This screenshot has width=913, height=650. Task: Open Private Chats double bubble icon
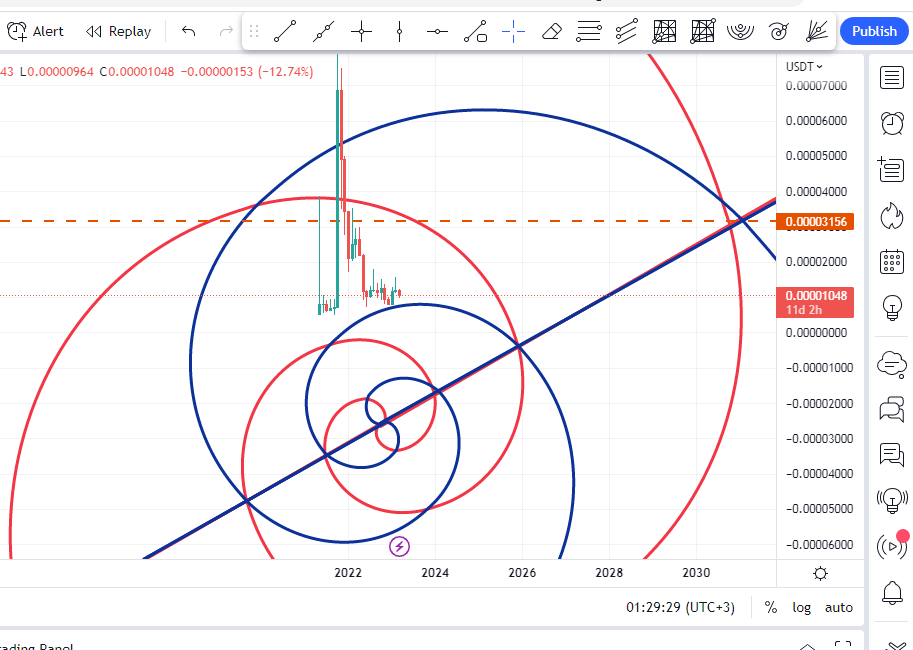click(891, 409)
